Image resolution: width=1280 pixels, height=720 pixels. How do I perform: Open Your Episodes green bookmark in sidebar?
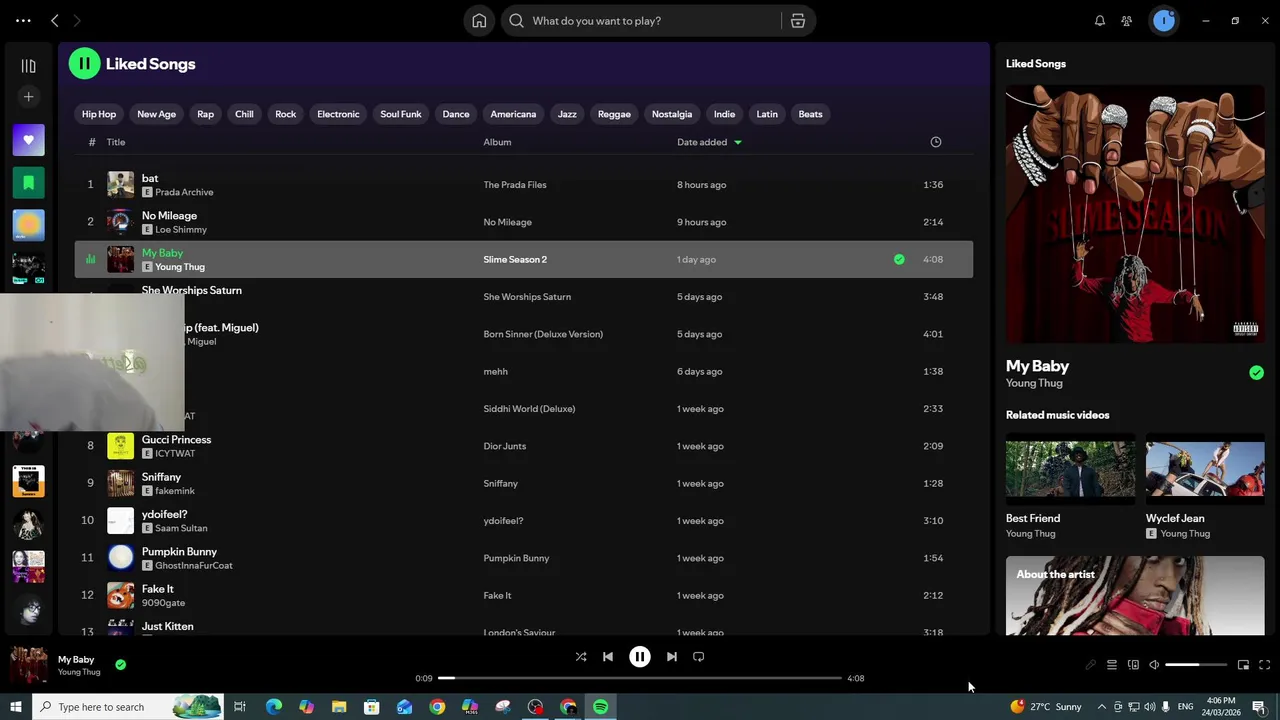click(x=28, y=183)
